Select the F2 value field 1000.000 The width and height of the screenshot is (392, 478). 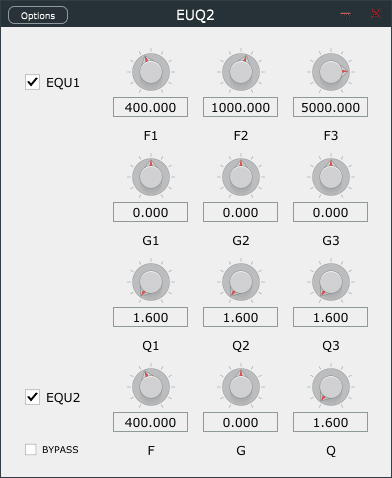click(240, 107)
